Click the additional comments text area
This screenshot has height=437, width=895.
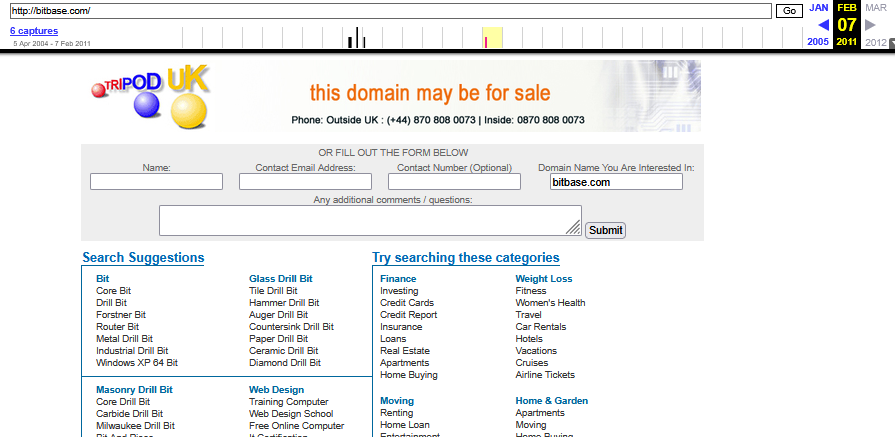pyautogui.click(x=370, y=220)
